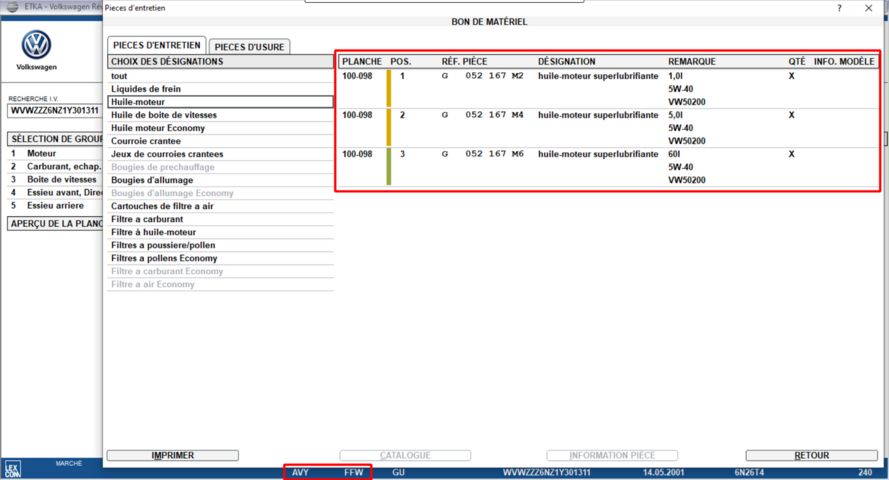Select 'Cartouches de filtre a air'

pyautogui.click(x=221, y=206)
